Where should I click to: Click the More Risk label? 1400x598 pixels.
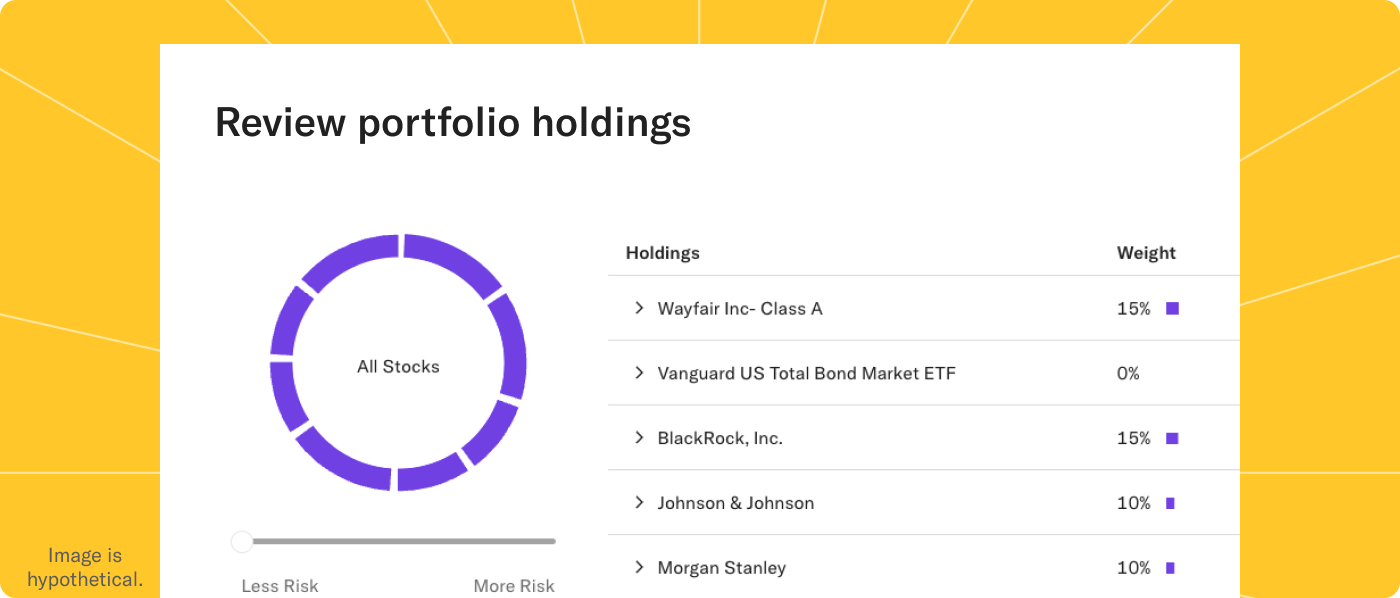(x=514, y=586)
